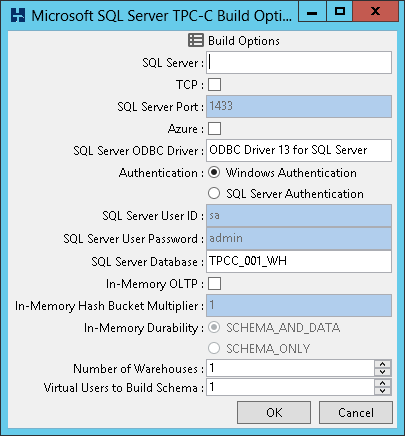Click the Number of Warehouses value box
The image size is (405, 436).
[x=290, y=368]
